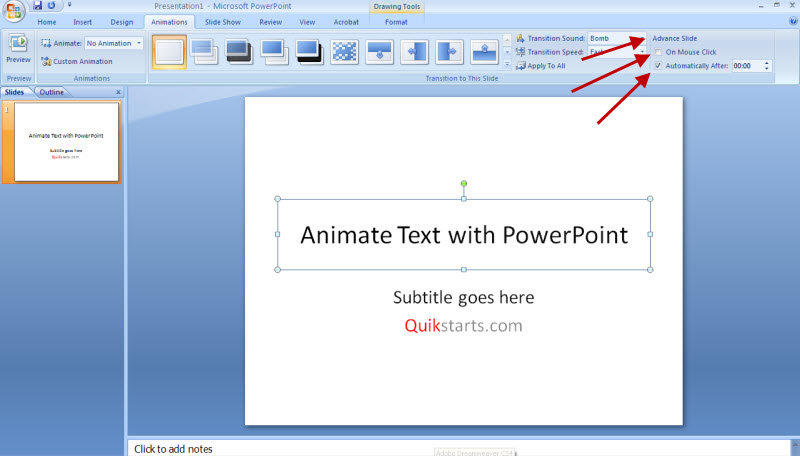
Task: Apply the Wipe Left transition
Action: pos(414,52)
